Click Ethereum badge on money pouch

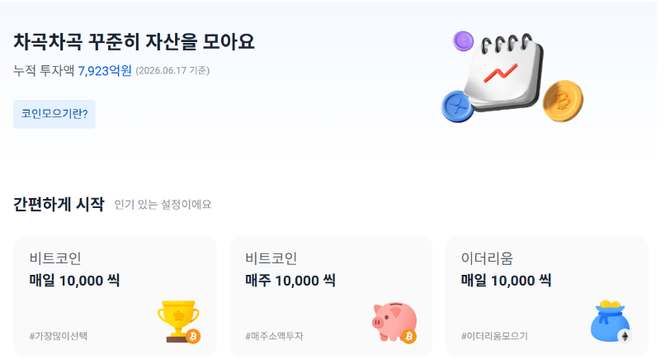coord(625,336)
